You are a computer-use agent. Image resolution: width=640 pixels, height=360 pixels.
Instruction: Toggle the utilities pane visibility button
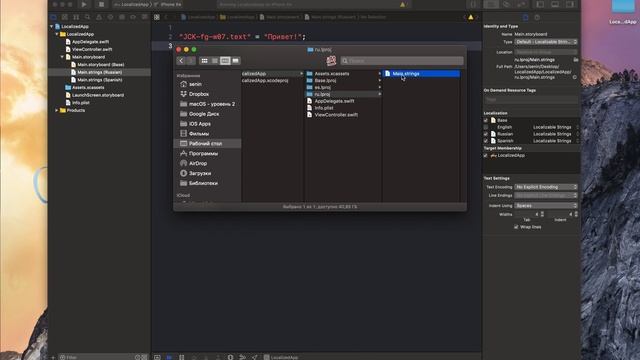[570, 4]
